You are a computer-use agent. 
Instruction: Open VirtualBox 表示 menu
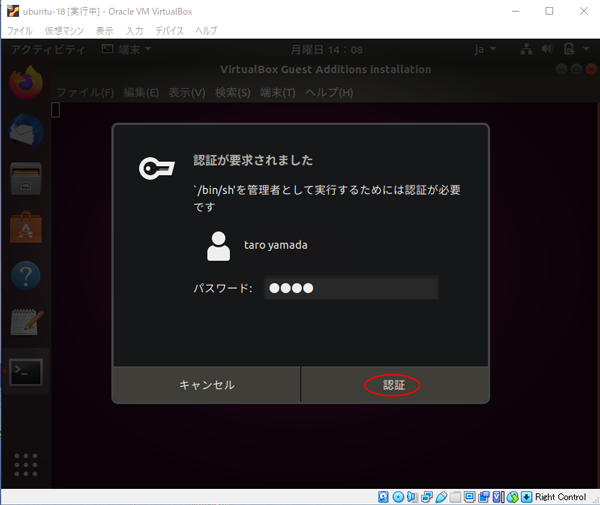[x=104, y=31]
